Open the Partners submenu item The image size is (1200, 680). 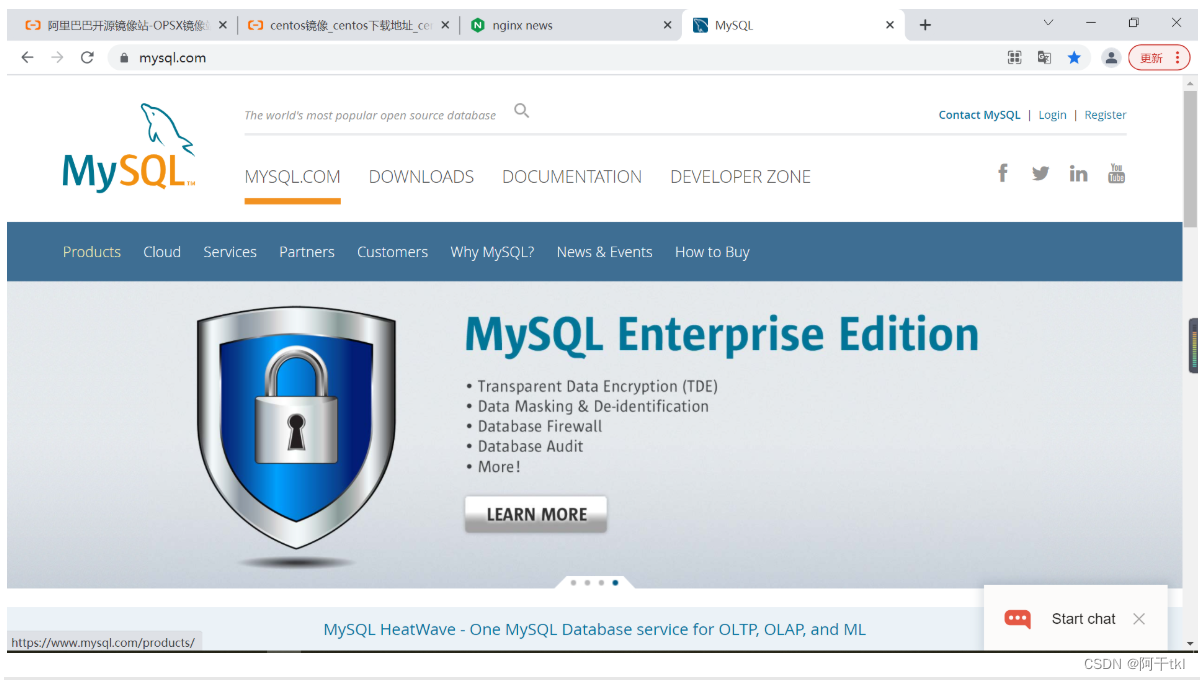[307, 252]
